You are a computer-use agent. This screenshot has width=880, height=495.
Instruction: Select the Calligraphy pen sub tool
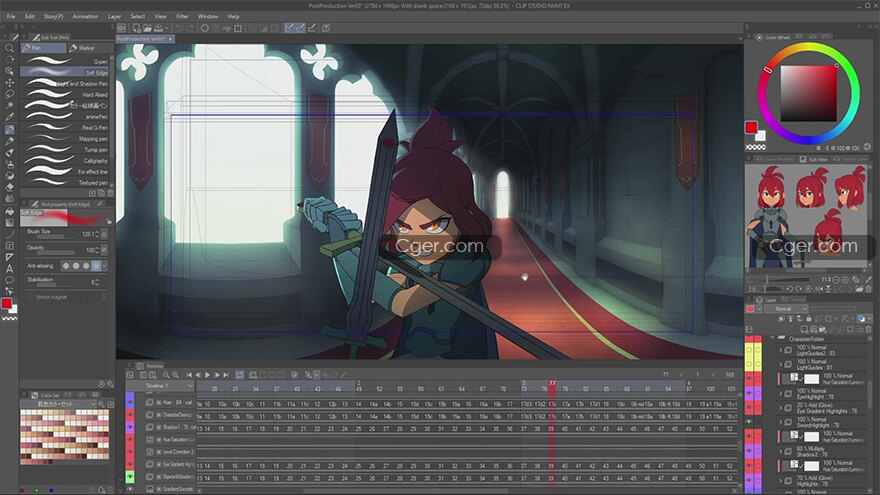65,161
